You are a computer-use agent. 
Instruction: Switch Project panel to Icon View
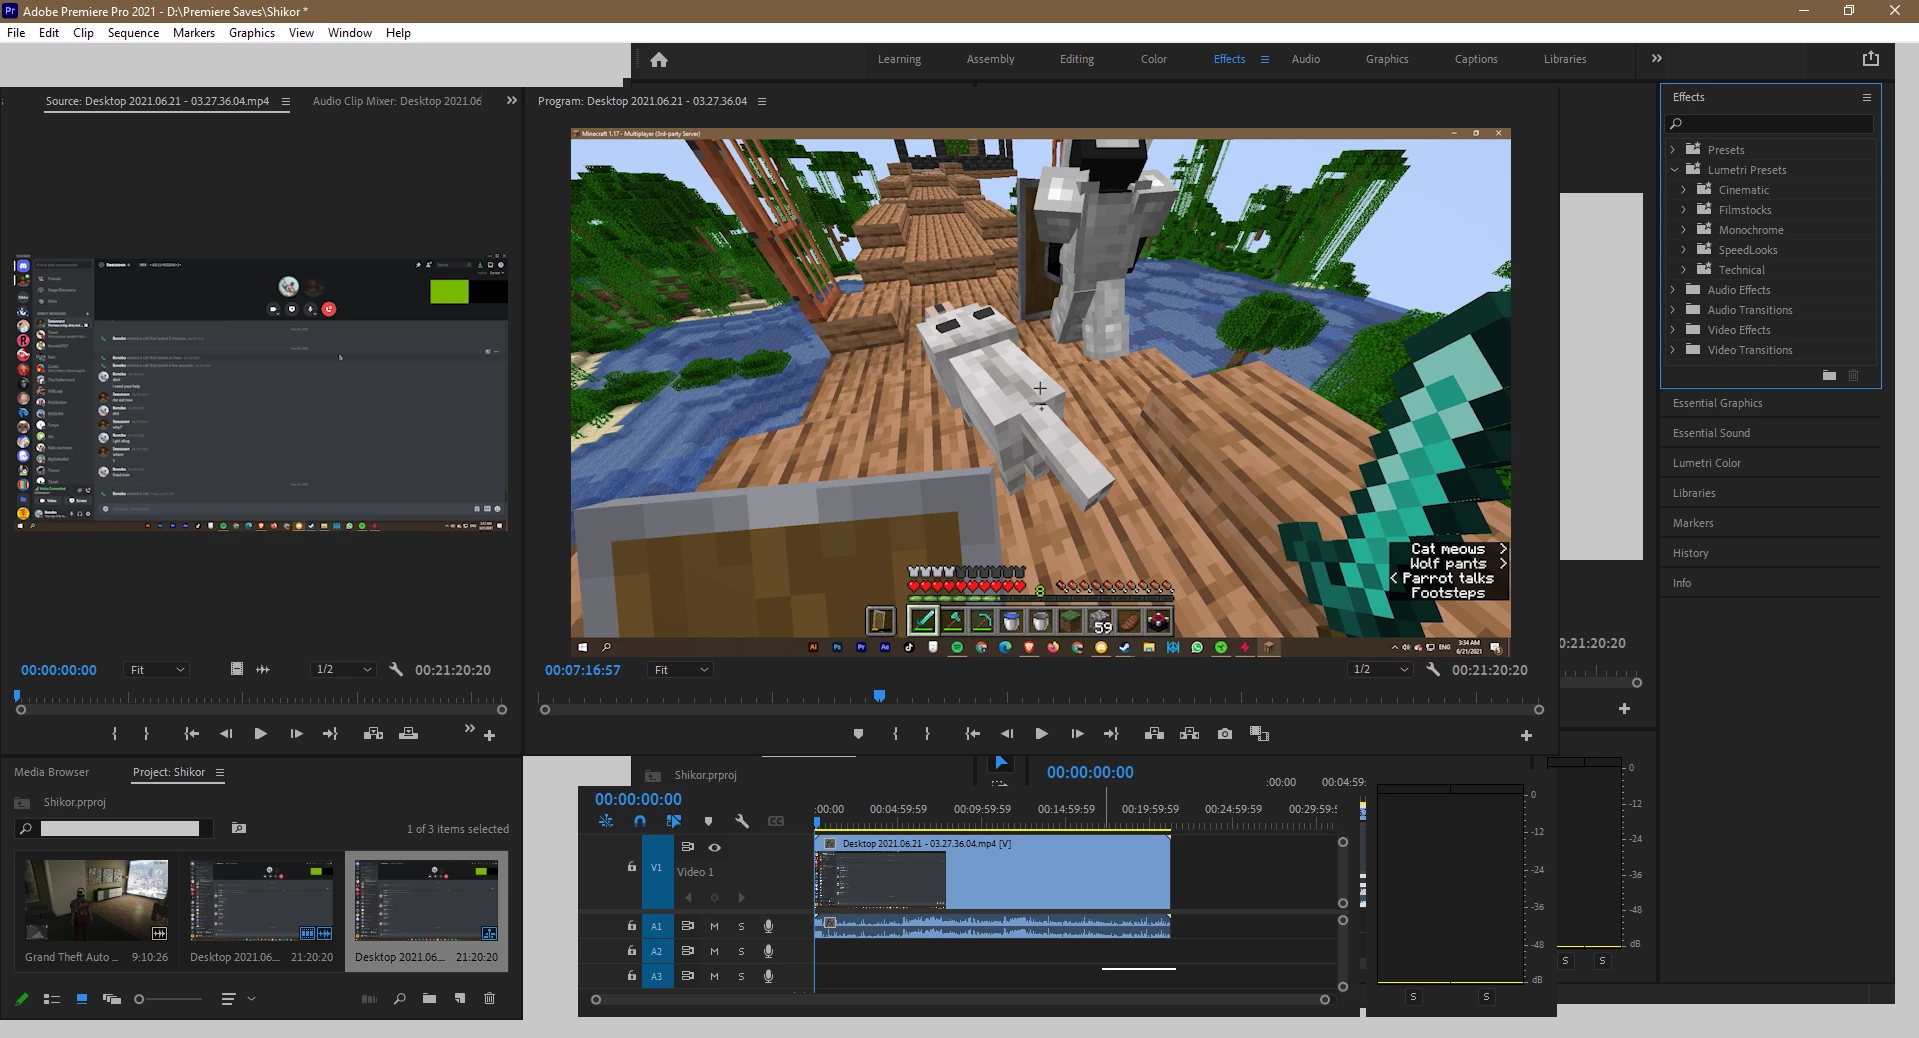[x=82, y=998]
